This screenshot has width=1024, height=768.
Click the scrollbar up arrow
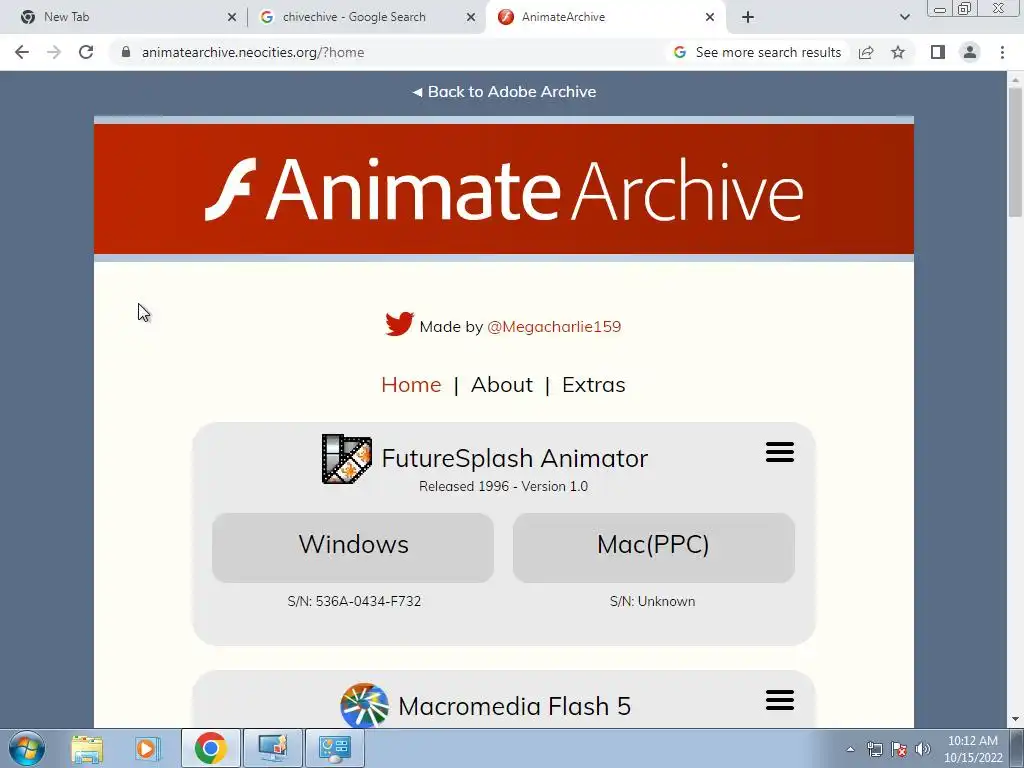coord(1015,80)
